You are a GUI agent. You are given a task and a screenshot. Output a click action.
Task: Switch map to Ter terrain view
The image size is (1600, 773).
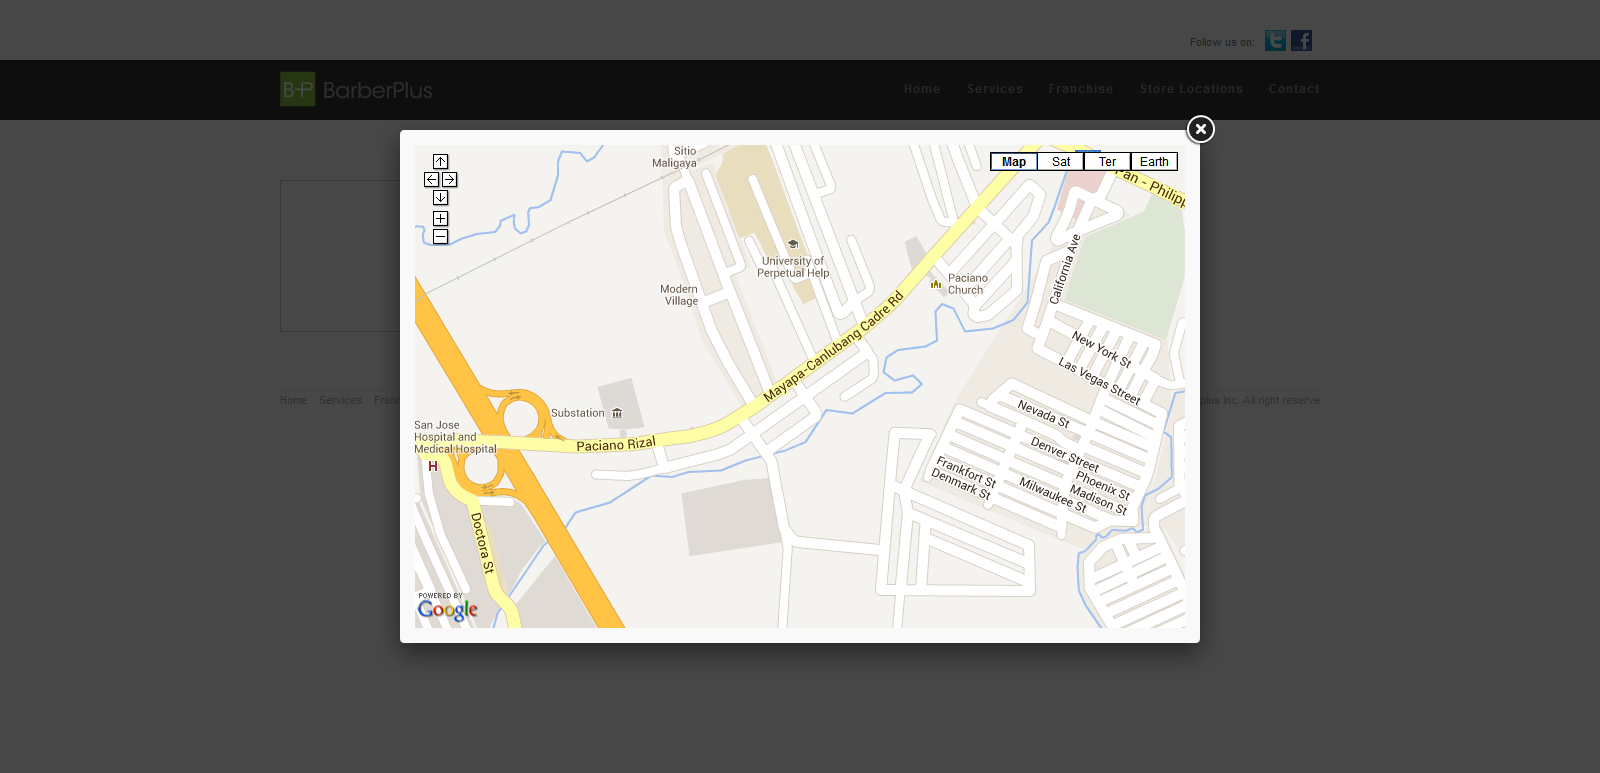pos(1107,162)
